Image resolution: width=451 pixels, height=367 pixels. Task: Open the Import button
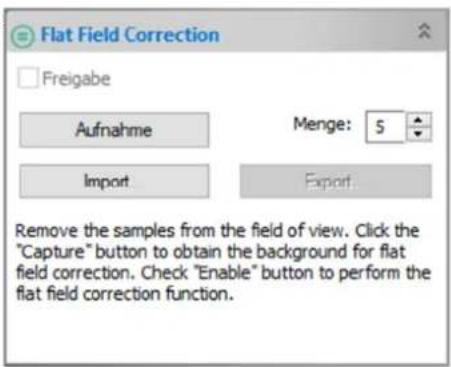click(114, 181)
